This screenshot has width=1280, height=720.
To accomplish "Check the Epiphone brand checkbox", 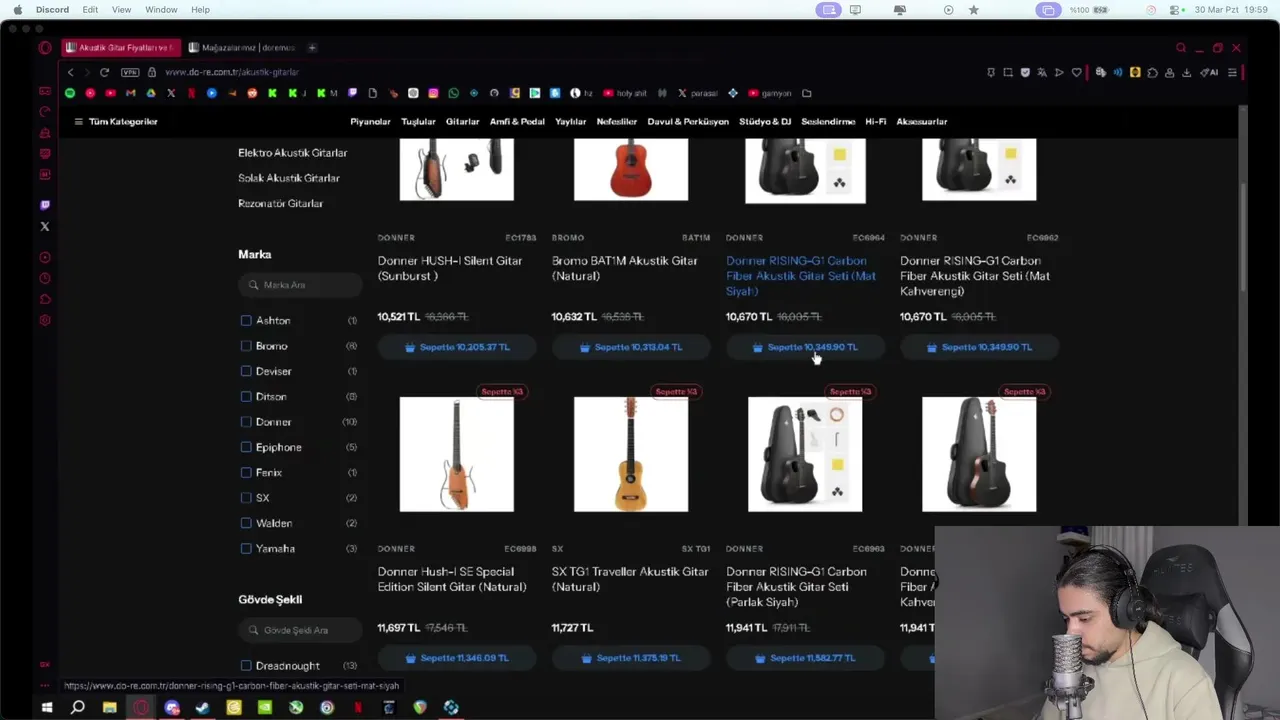I will pos(246,447).
